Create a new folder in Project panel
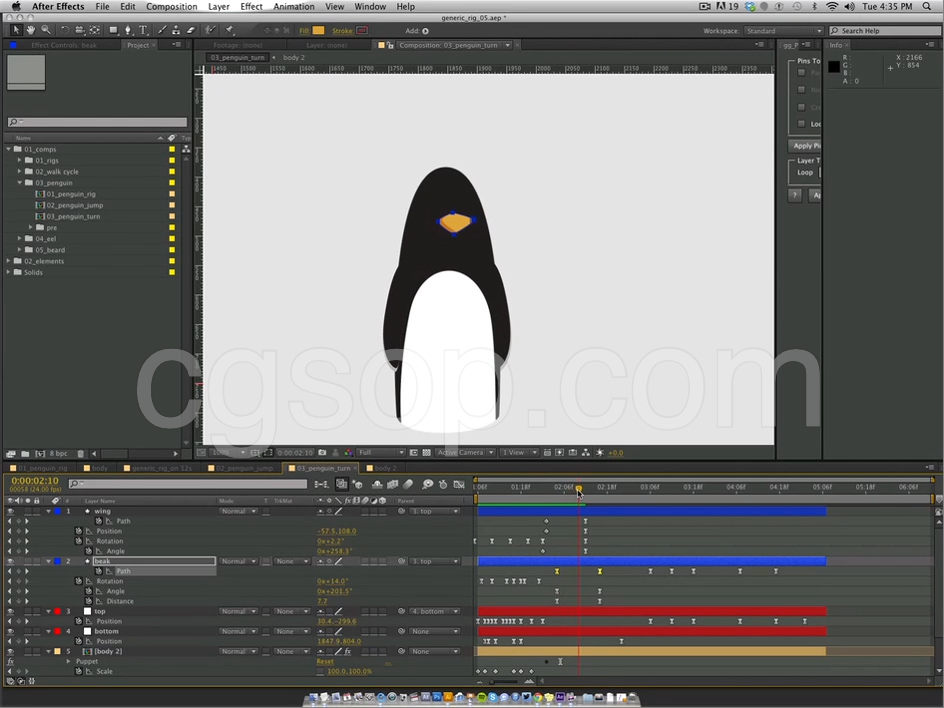Viewport: 944px width, 708px height. pos(25,453)
